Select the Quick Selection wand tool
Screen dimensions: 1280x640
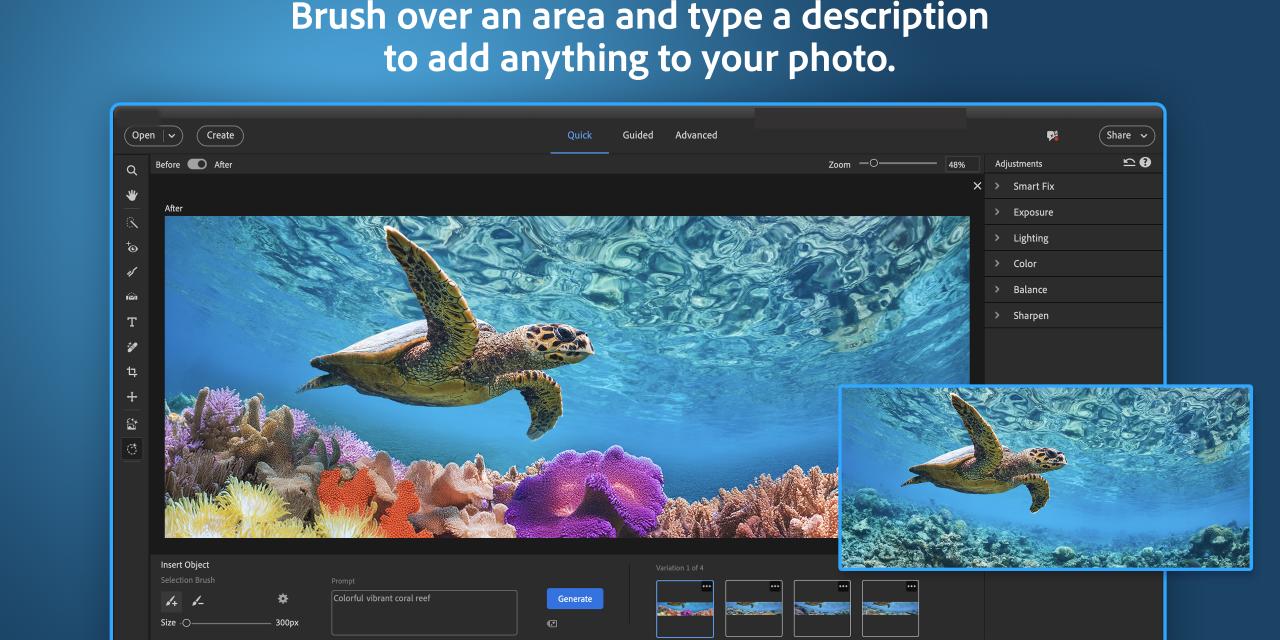pyautogui.click(x=131, y=222)
